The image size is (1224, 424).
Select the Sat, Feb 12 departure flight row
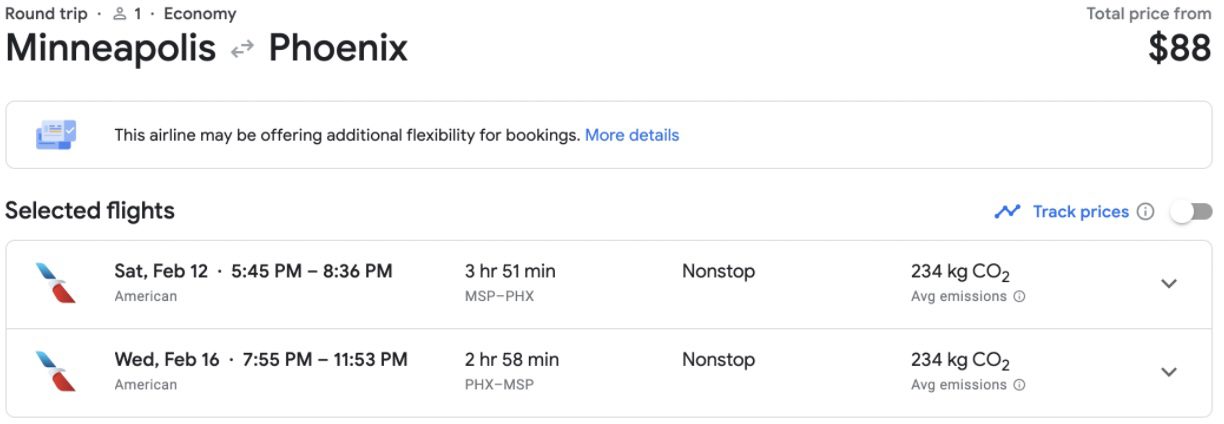600,283
